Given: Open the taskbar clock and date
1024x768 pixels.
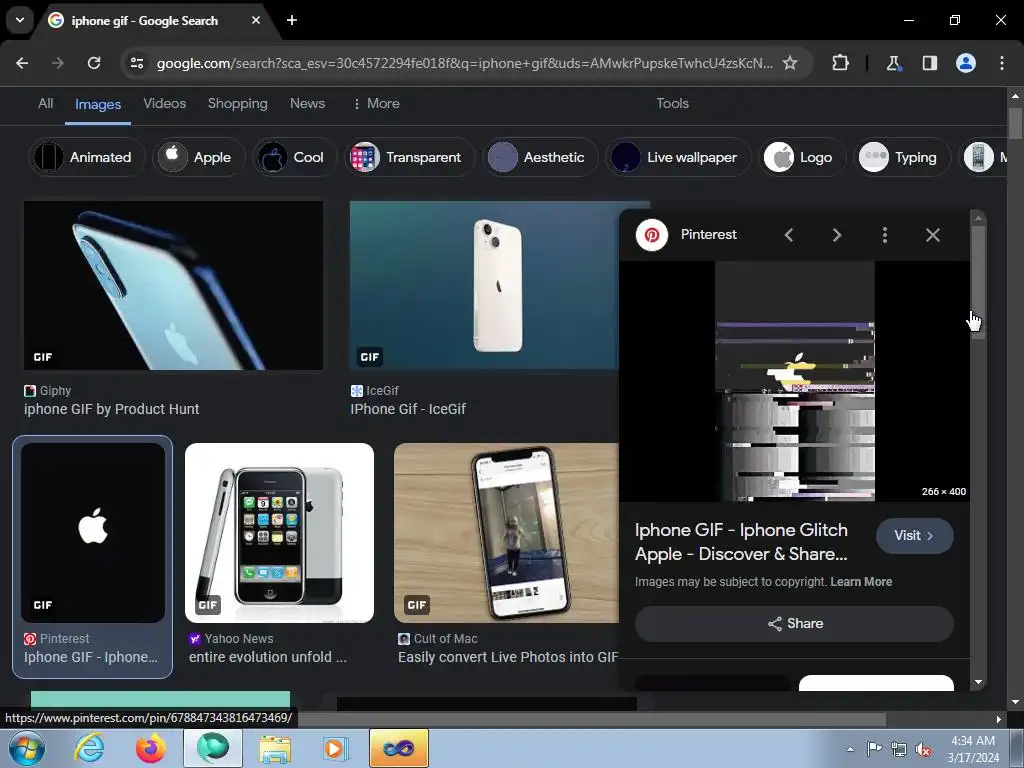Looking at the screenshot, I should coord(974,749).
